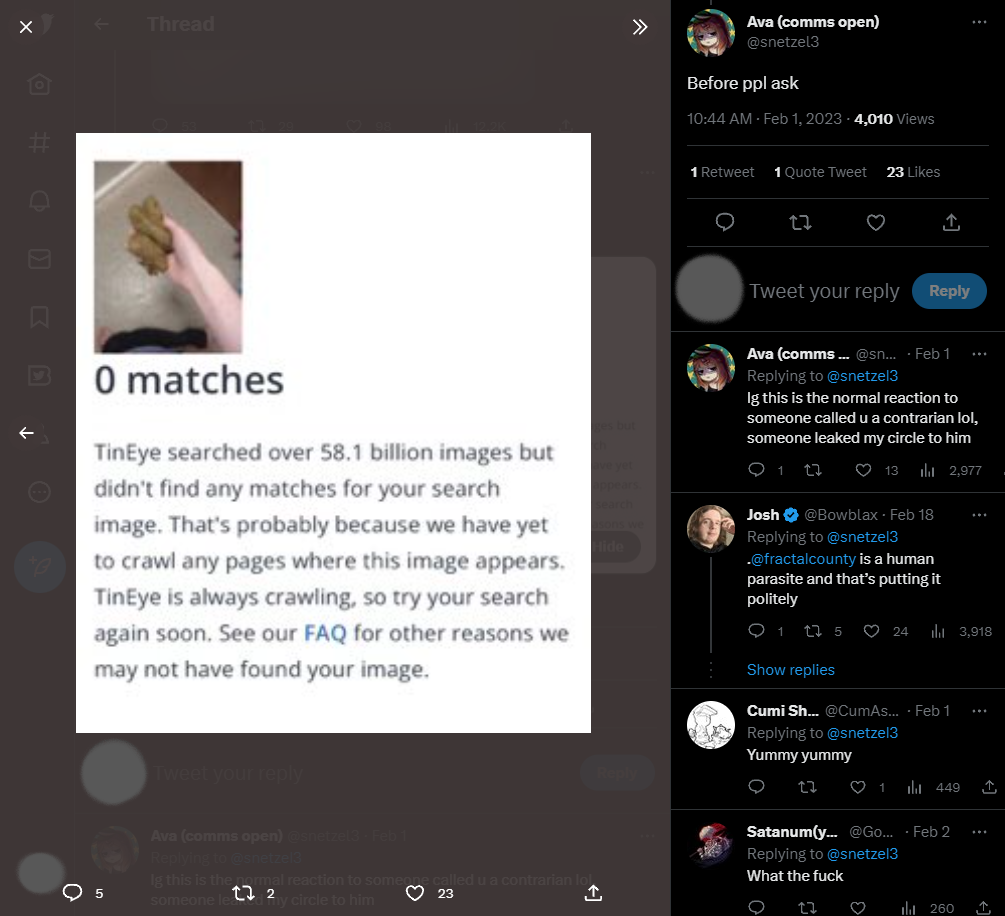View the @snetzel3 handle under Ava's name
1005x916 pixels.
click(x=783, y=42)
